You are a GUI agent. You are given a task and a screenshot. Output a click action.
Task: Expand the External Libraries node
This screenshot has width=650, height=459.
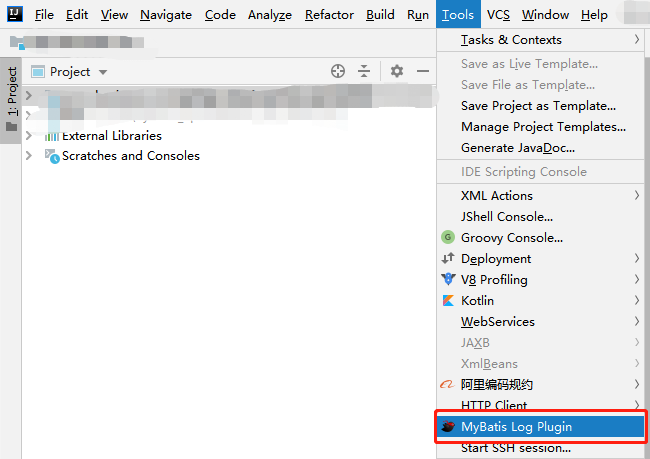29,136
